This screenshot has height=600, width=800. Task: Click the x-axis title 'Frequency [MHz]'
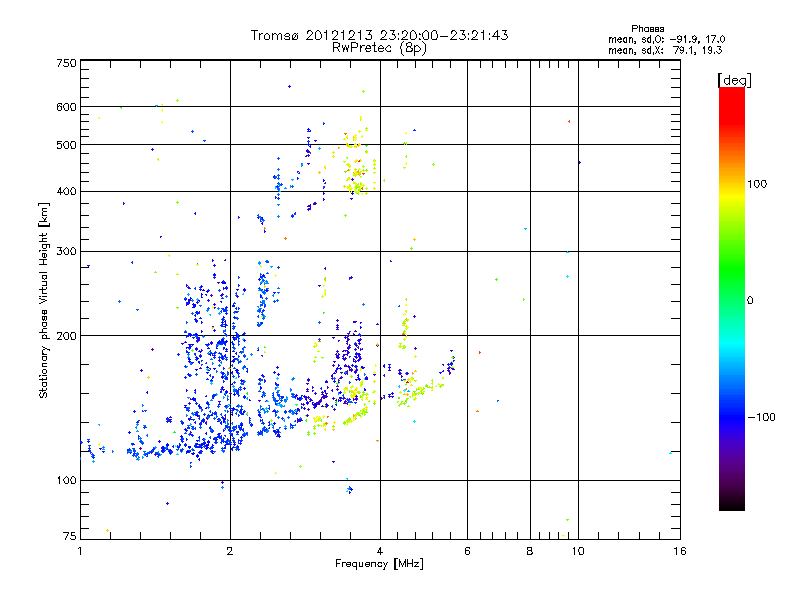tap(379, 564)
